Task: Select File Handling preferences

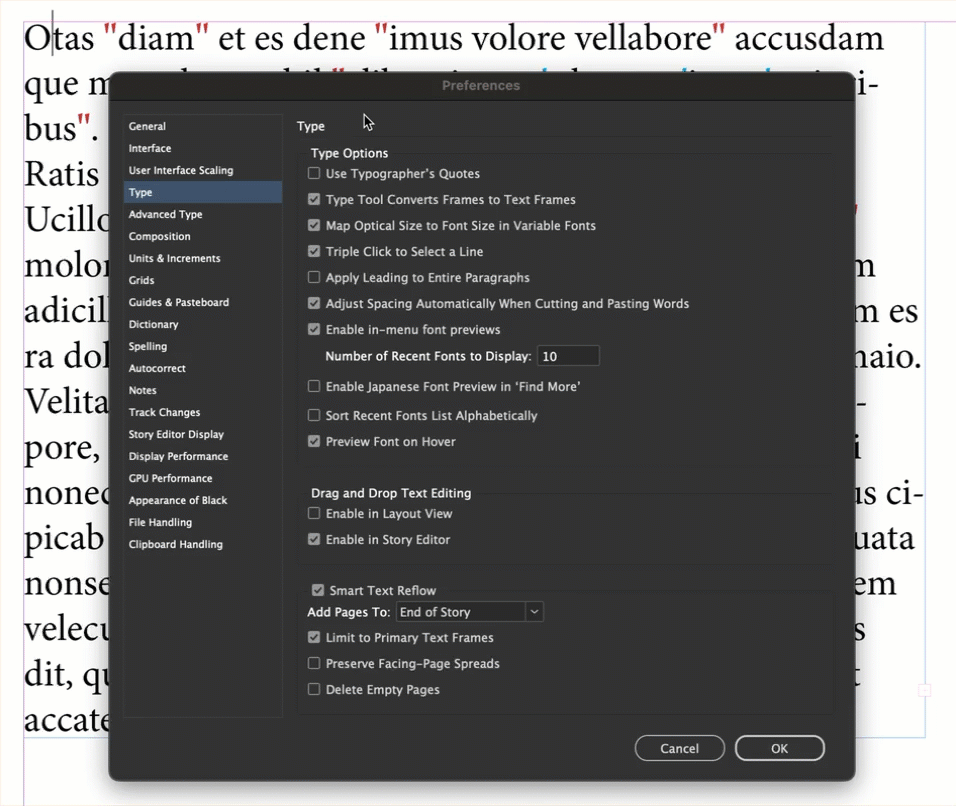Action: [202, 522]
